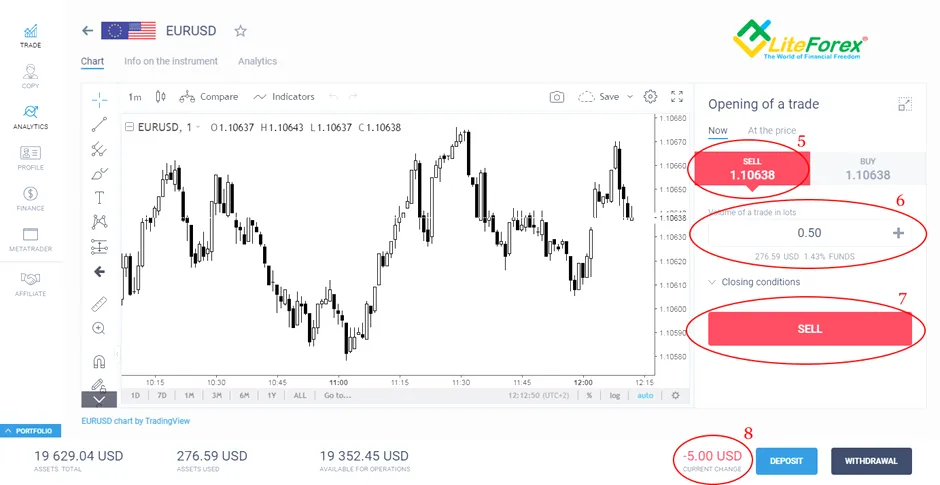Open the 1m timeframe selector

[x=135, y=97]
